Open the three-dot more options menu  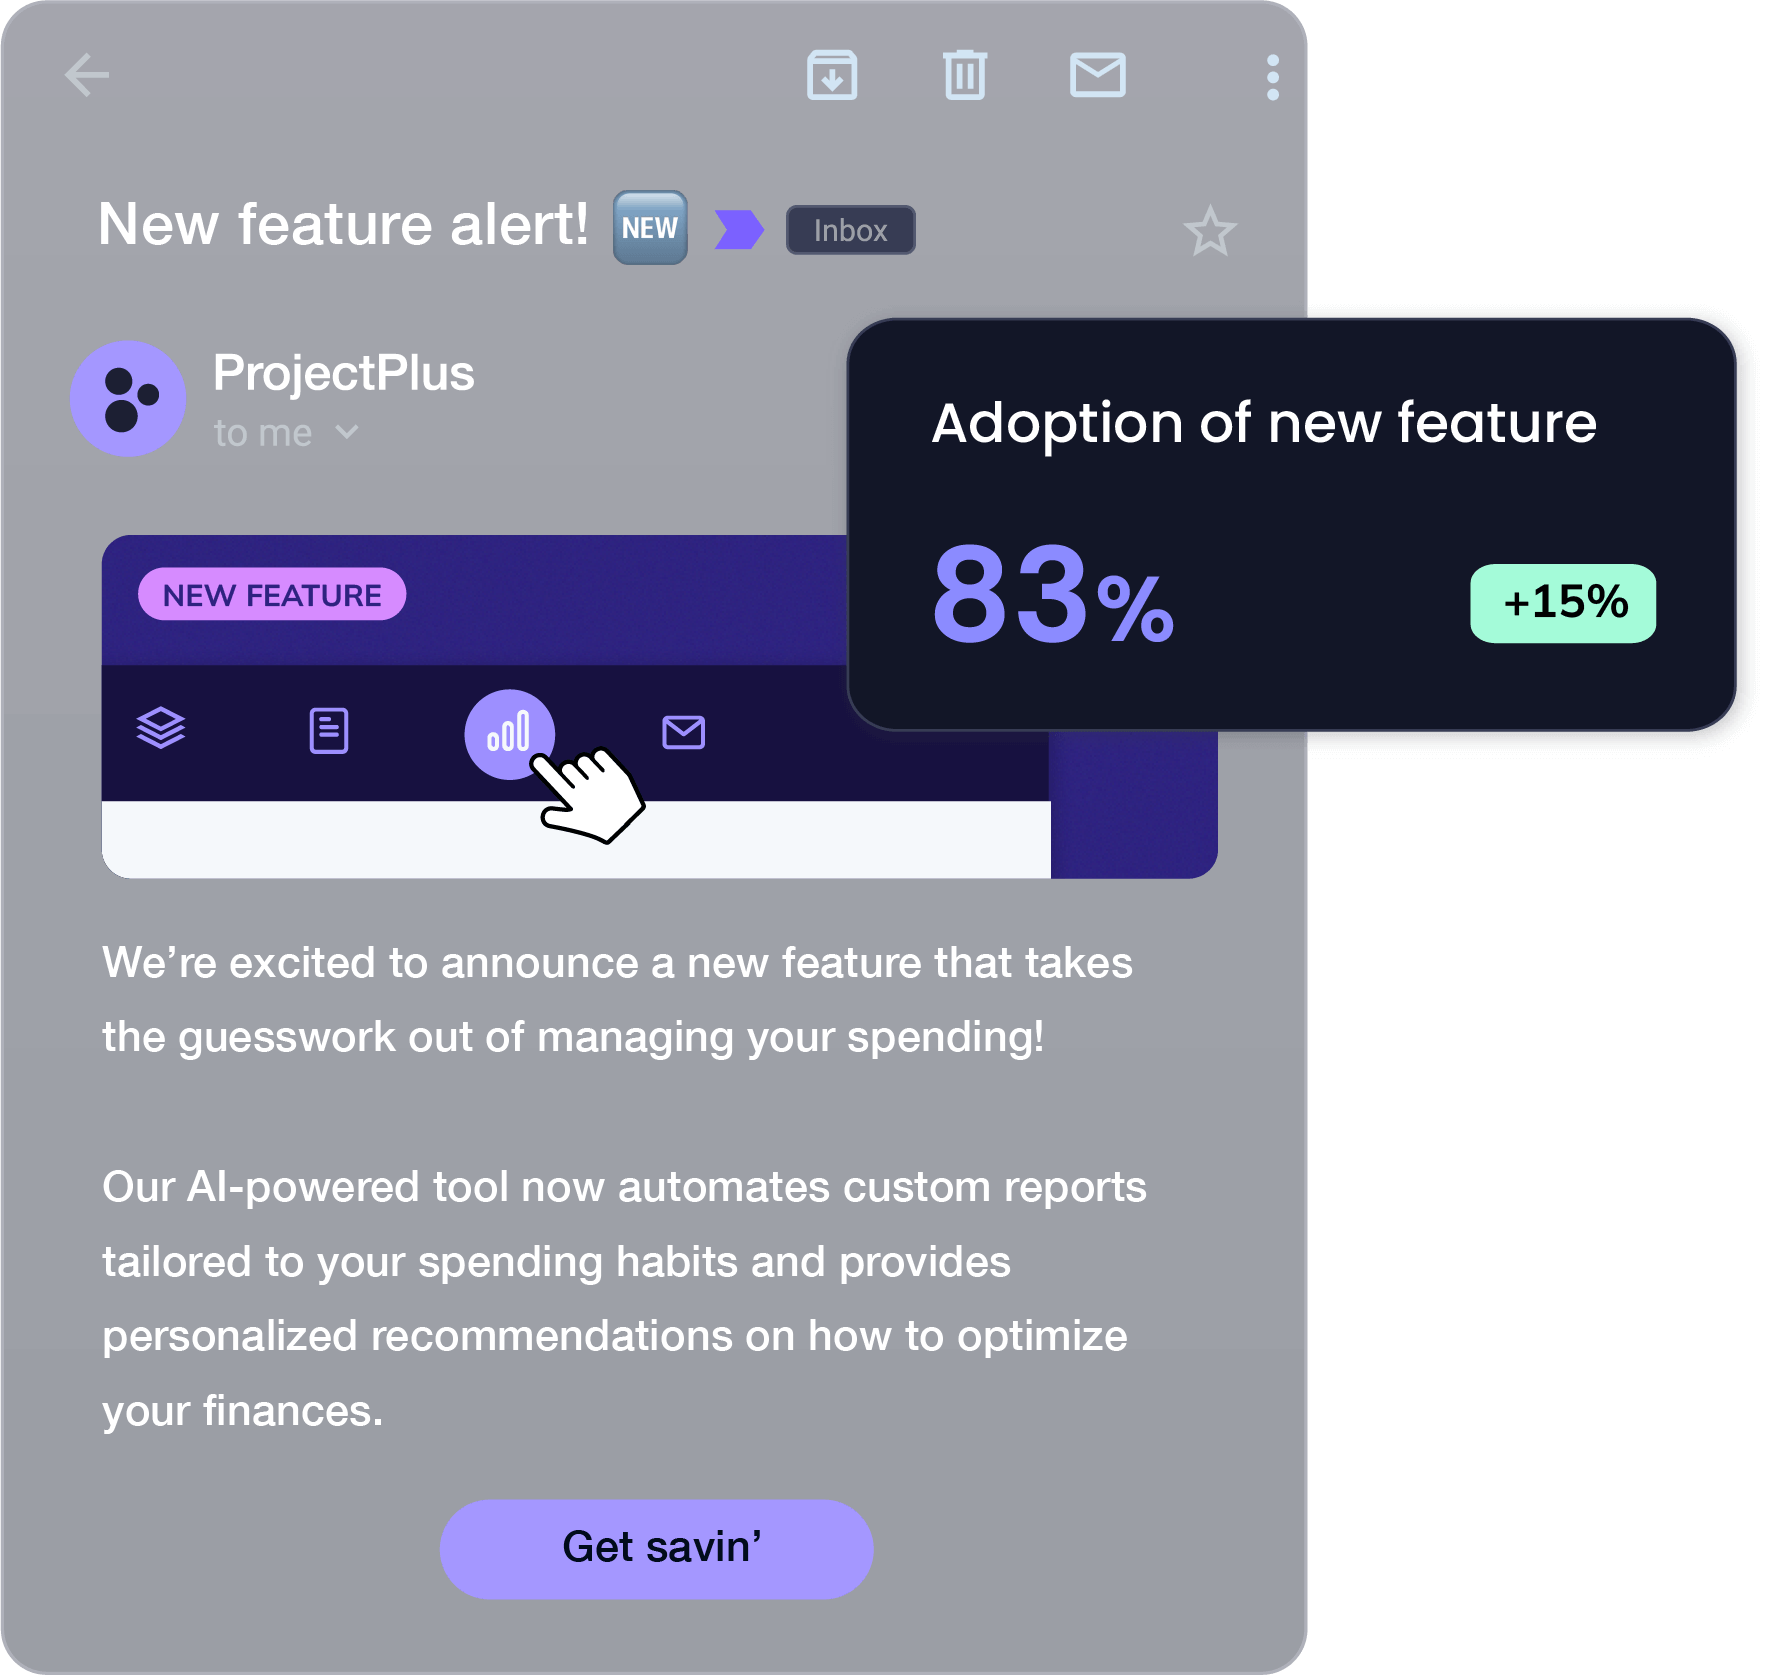pyautogui.click(x=1272, y=77)
